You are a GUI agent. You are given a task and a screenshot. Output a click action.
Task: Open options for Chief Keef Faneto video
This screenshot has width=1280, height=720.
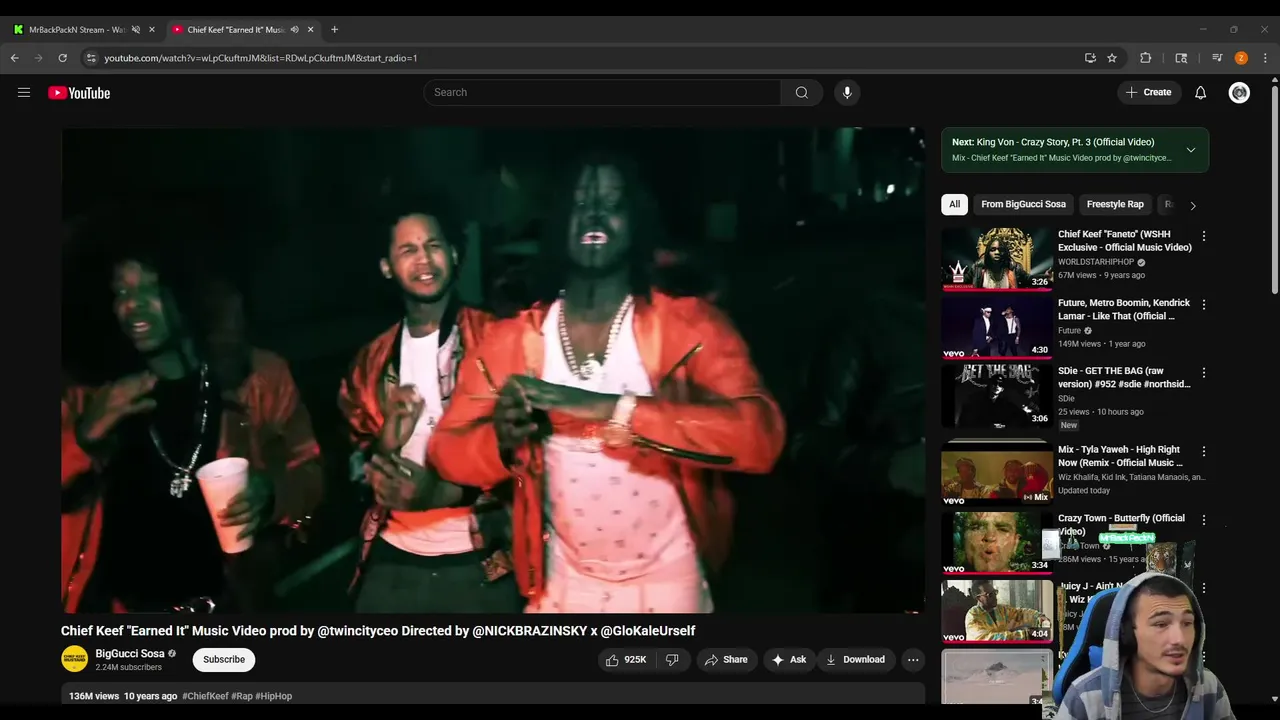[x=1204, y=236]
